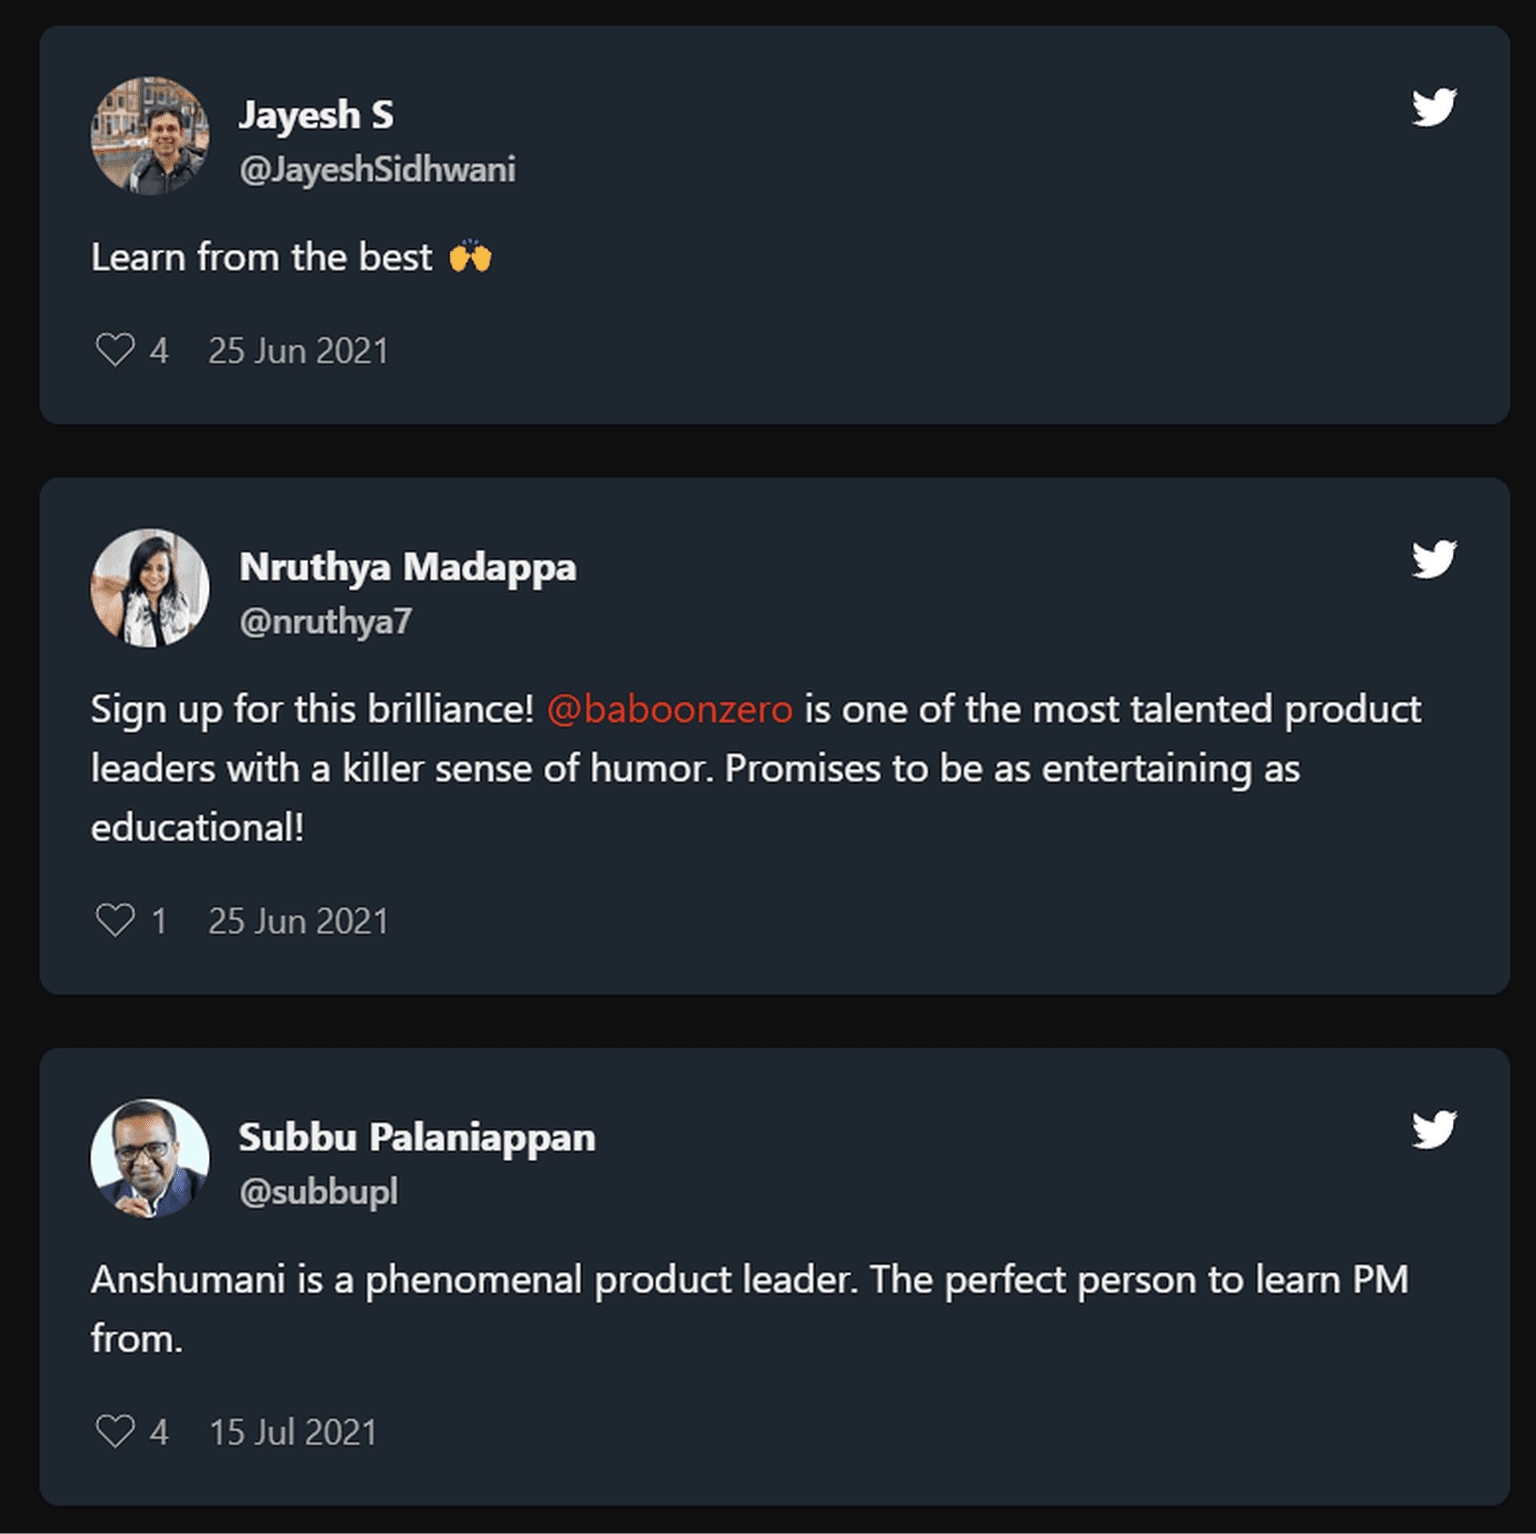1536x1534 pixels.
Task: Open Jayesh's 25 Jun 2021 tweet date
Action: tap(298, 351)
